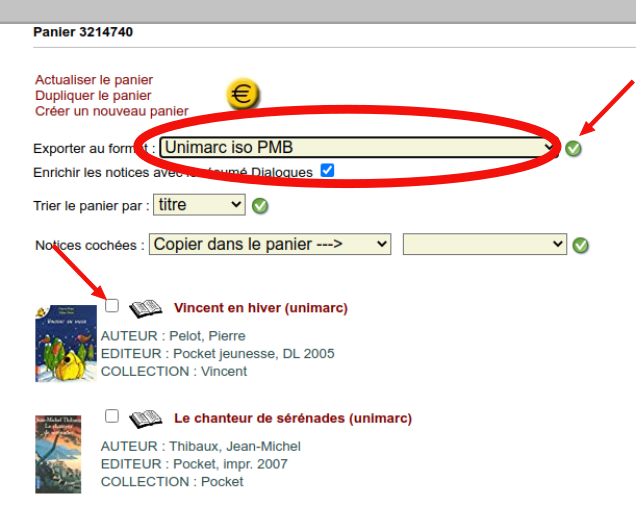Open the Unimarc iso PMB export format dropdown
The width and height of the screenshot is (636, 506).
pyautogui.click(x=357, y=148)
